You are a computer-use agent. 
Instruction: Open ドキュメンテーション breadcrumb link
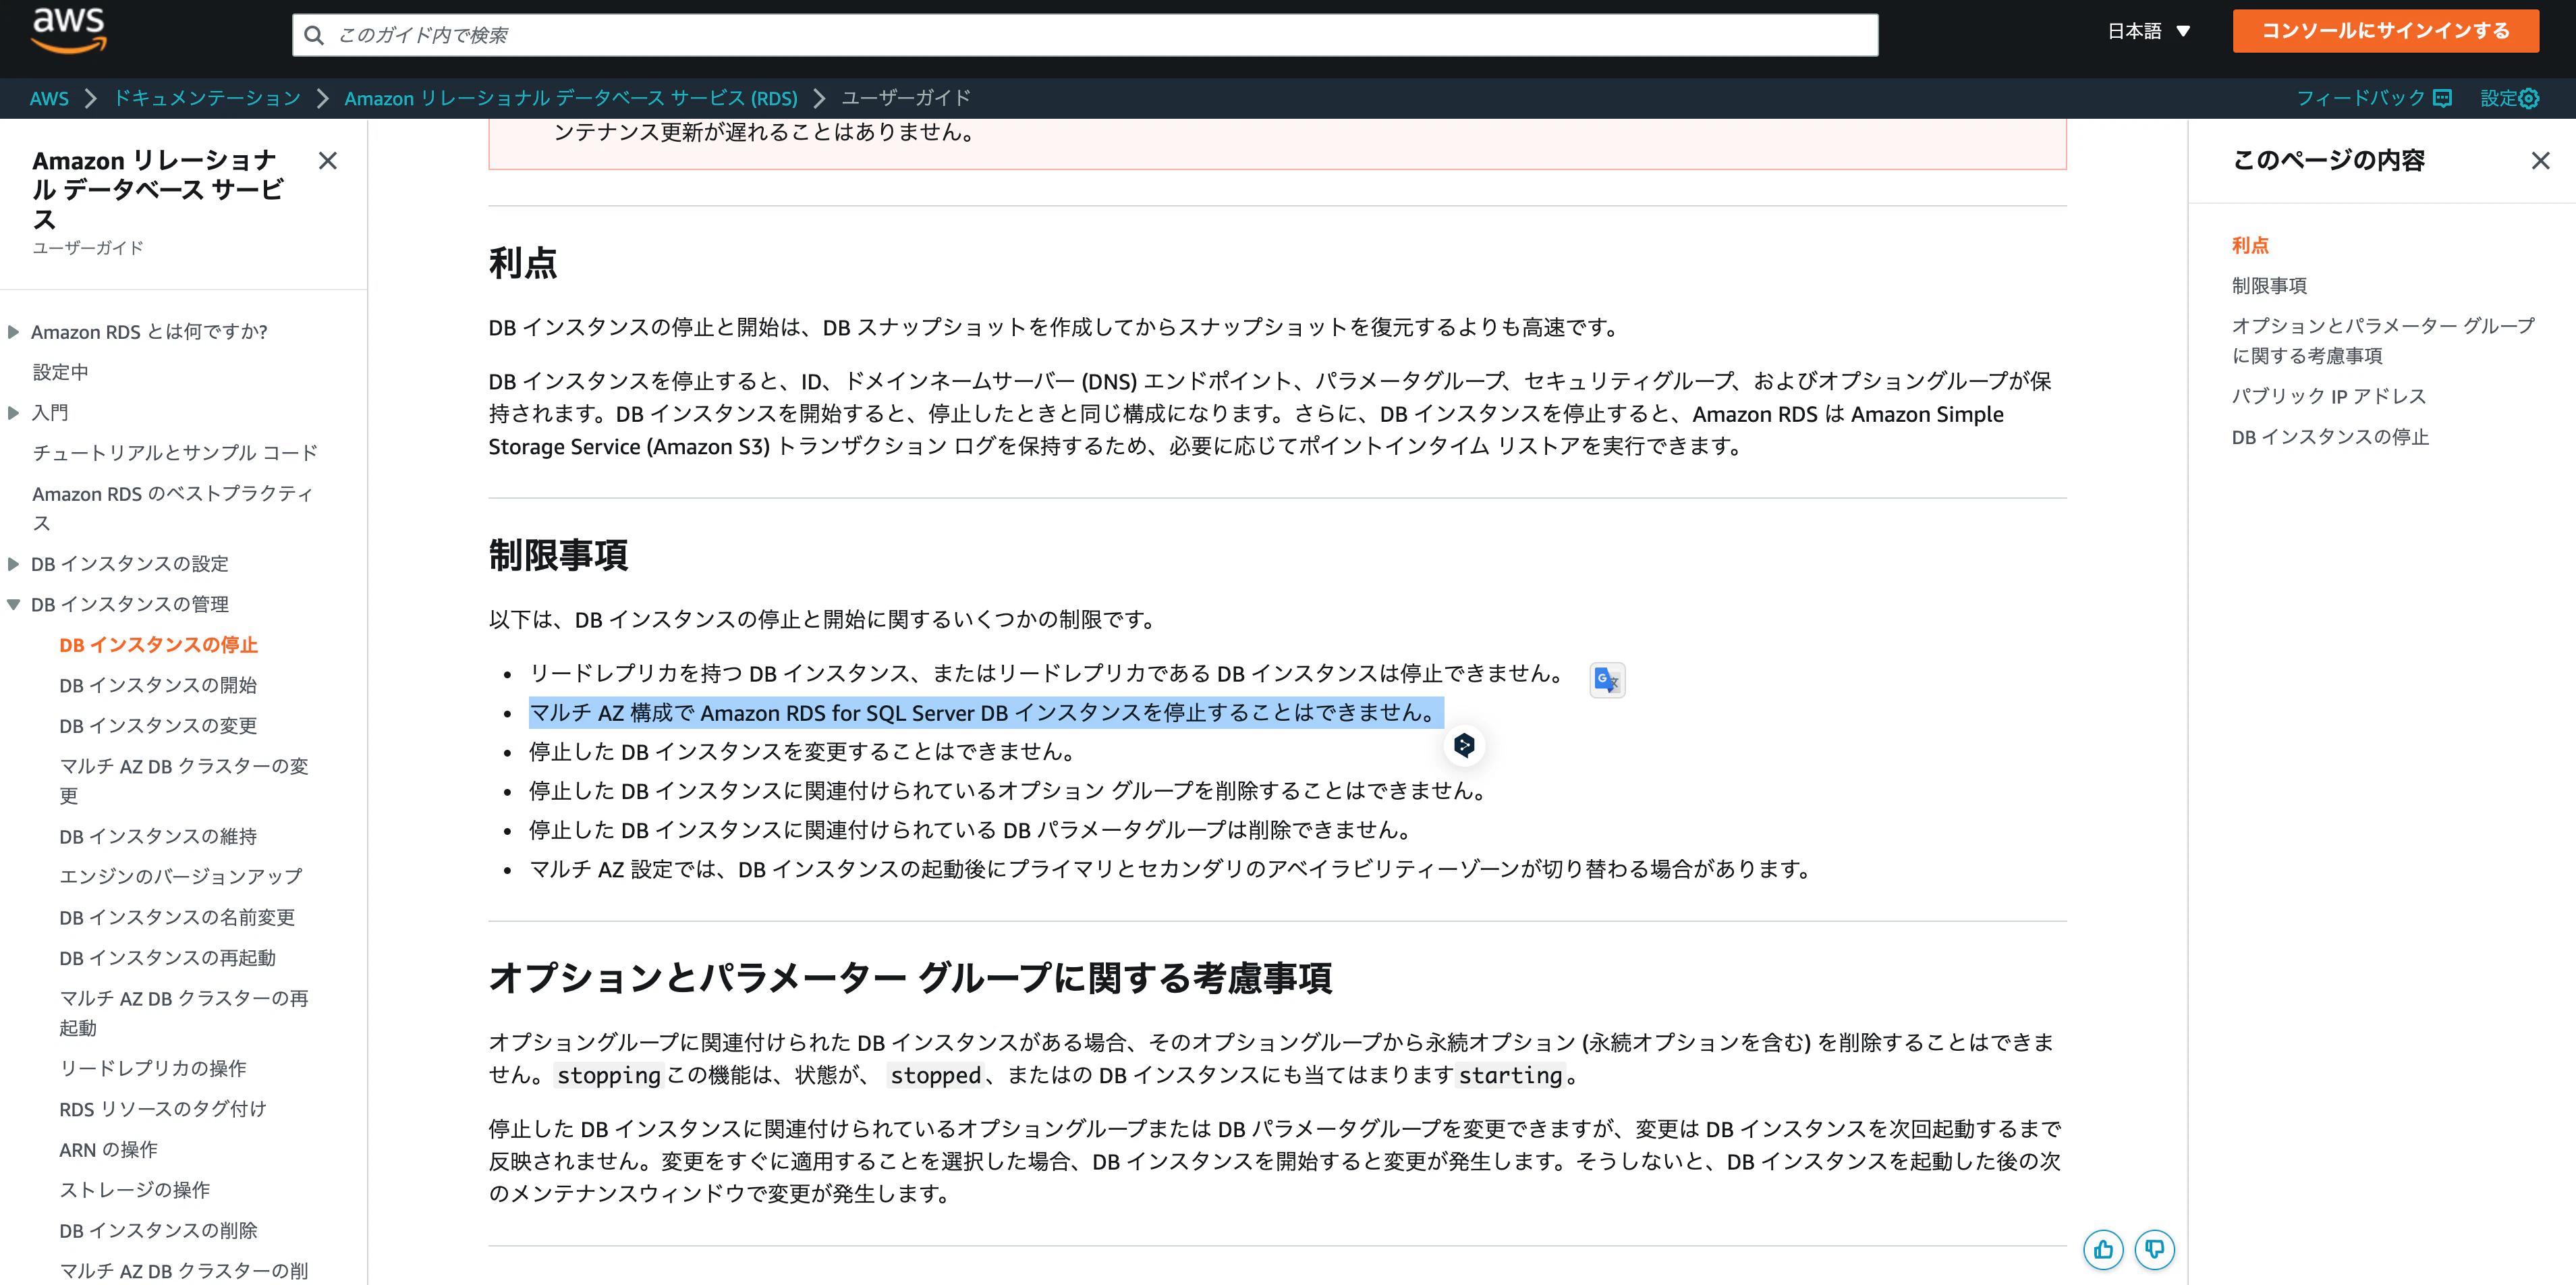click(207, 98)
